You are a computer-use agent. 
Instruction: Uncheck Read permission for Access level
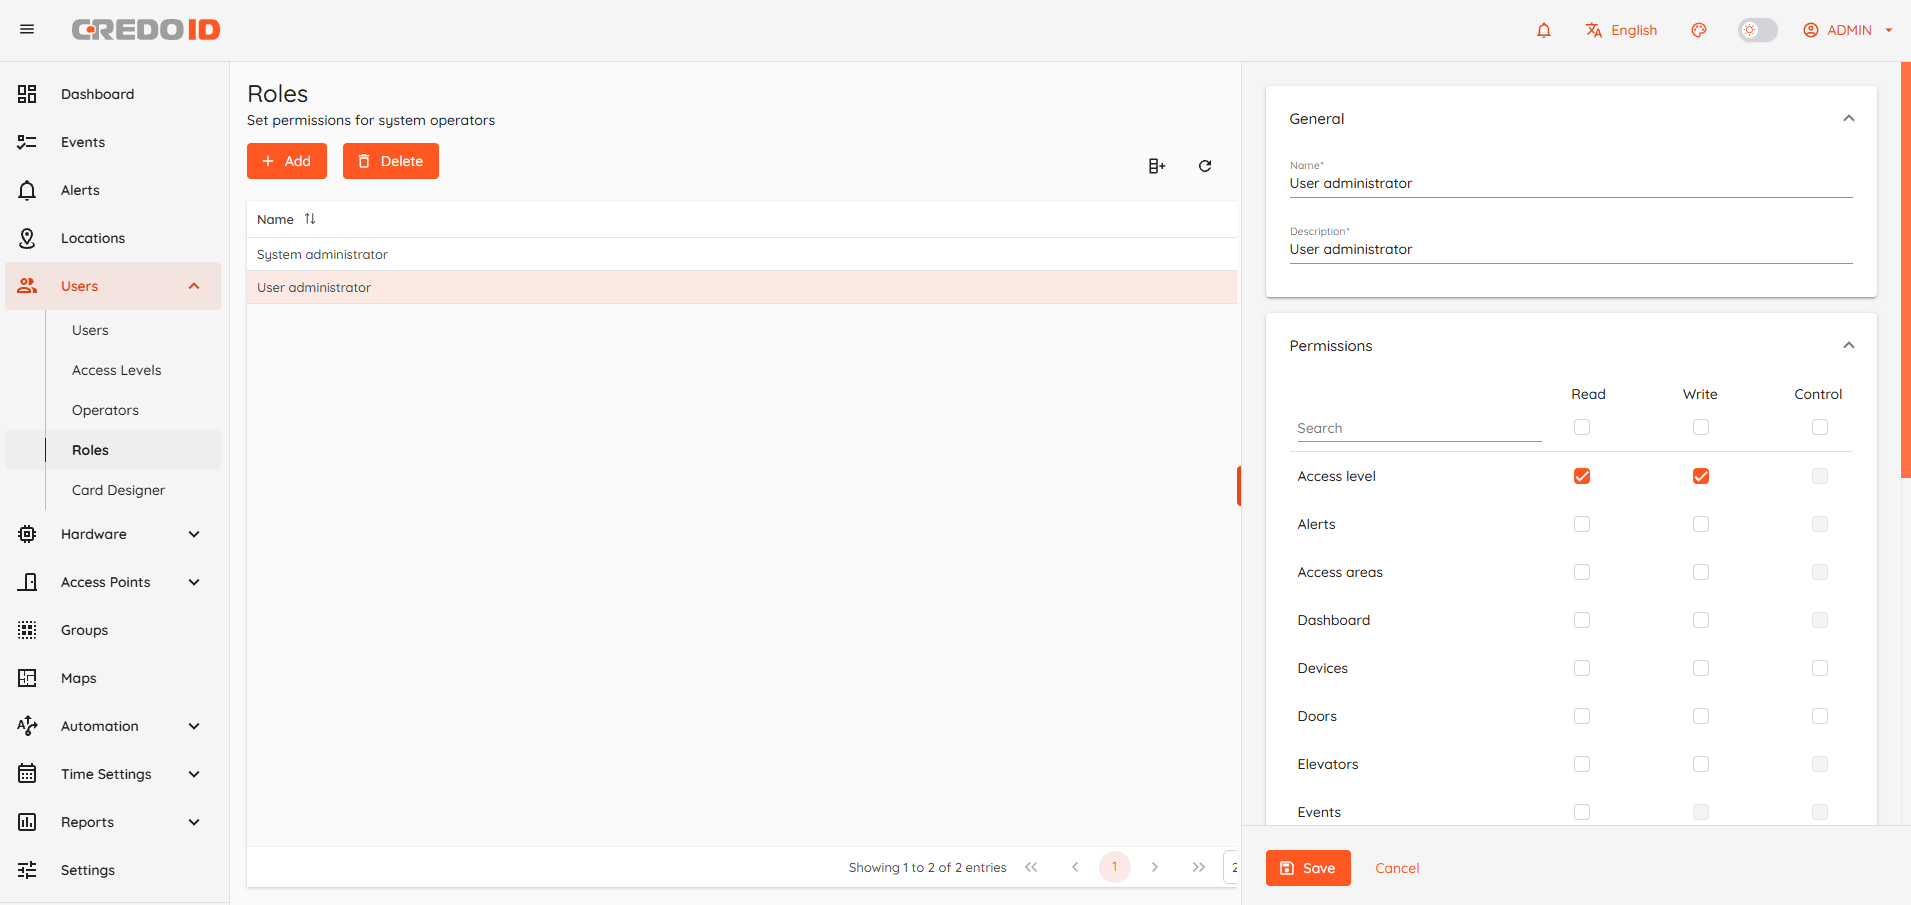point(1582,476)
